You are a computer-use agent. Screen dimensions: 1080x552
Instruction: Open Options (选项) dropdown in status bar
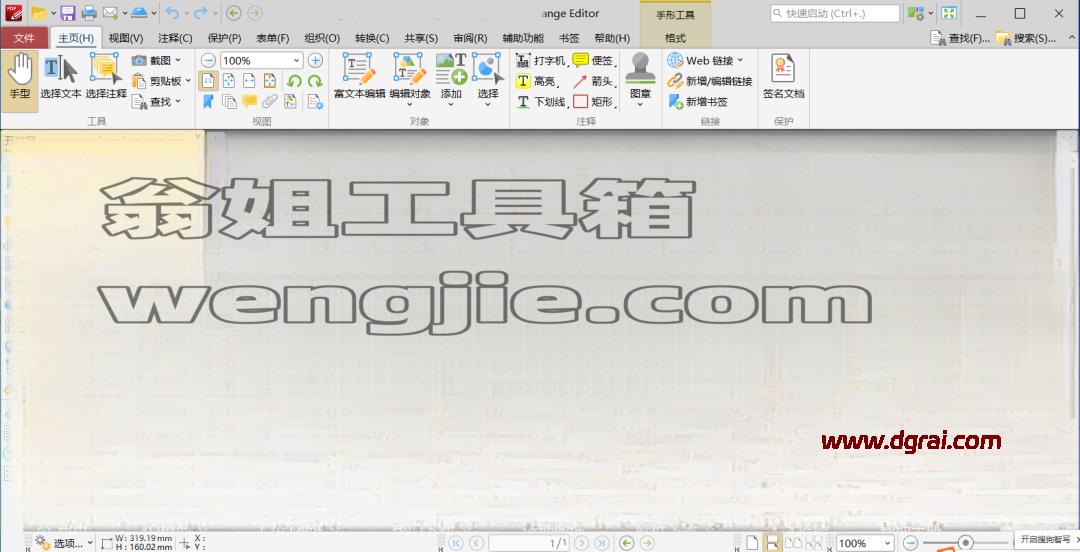pyautogui.click(x=63, y=543)
